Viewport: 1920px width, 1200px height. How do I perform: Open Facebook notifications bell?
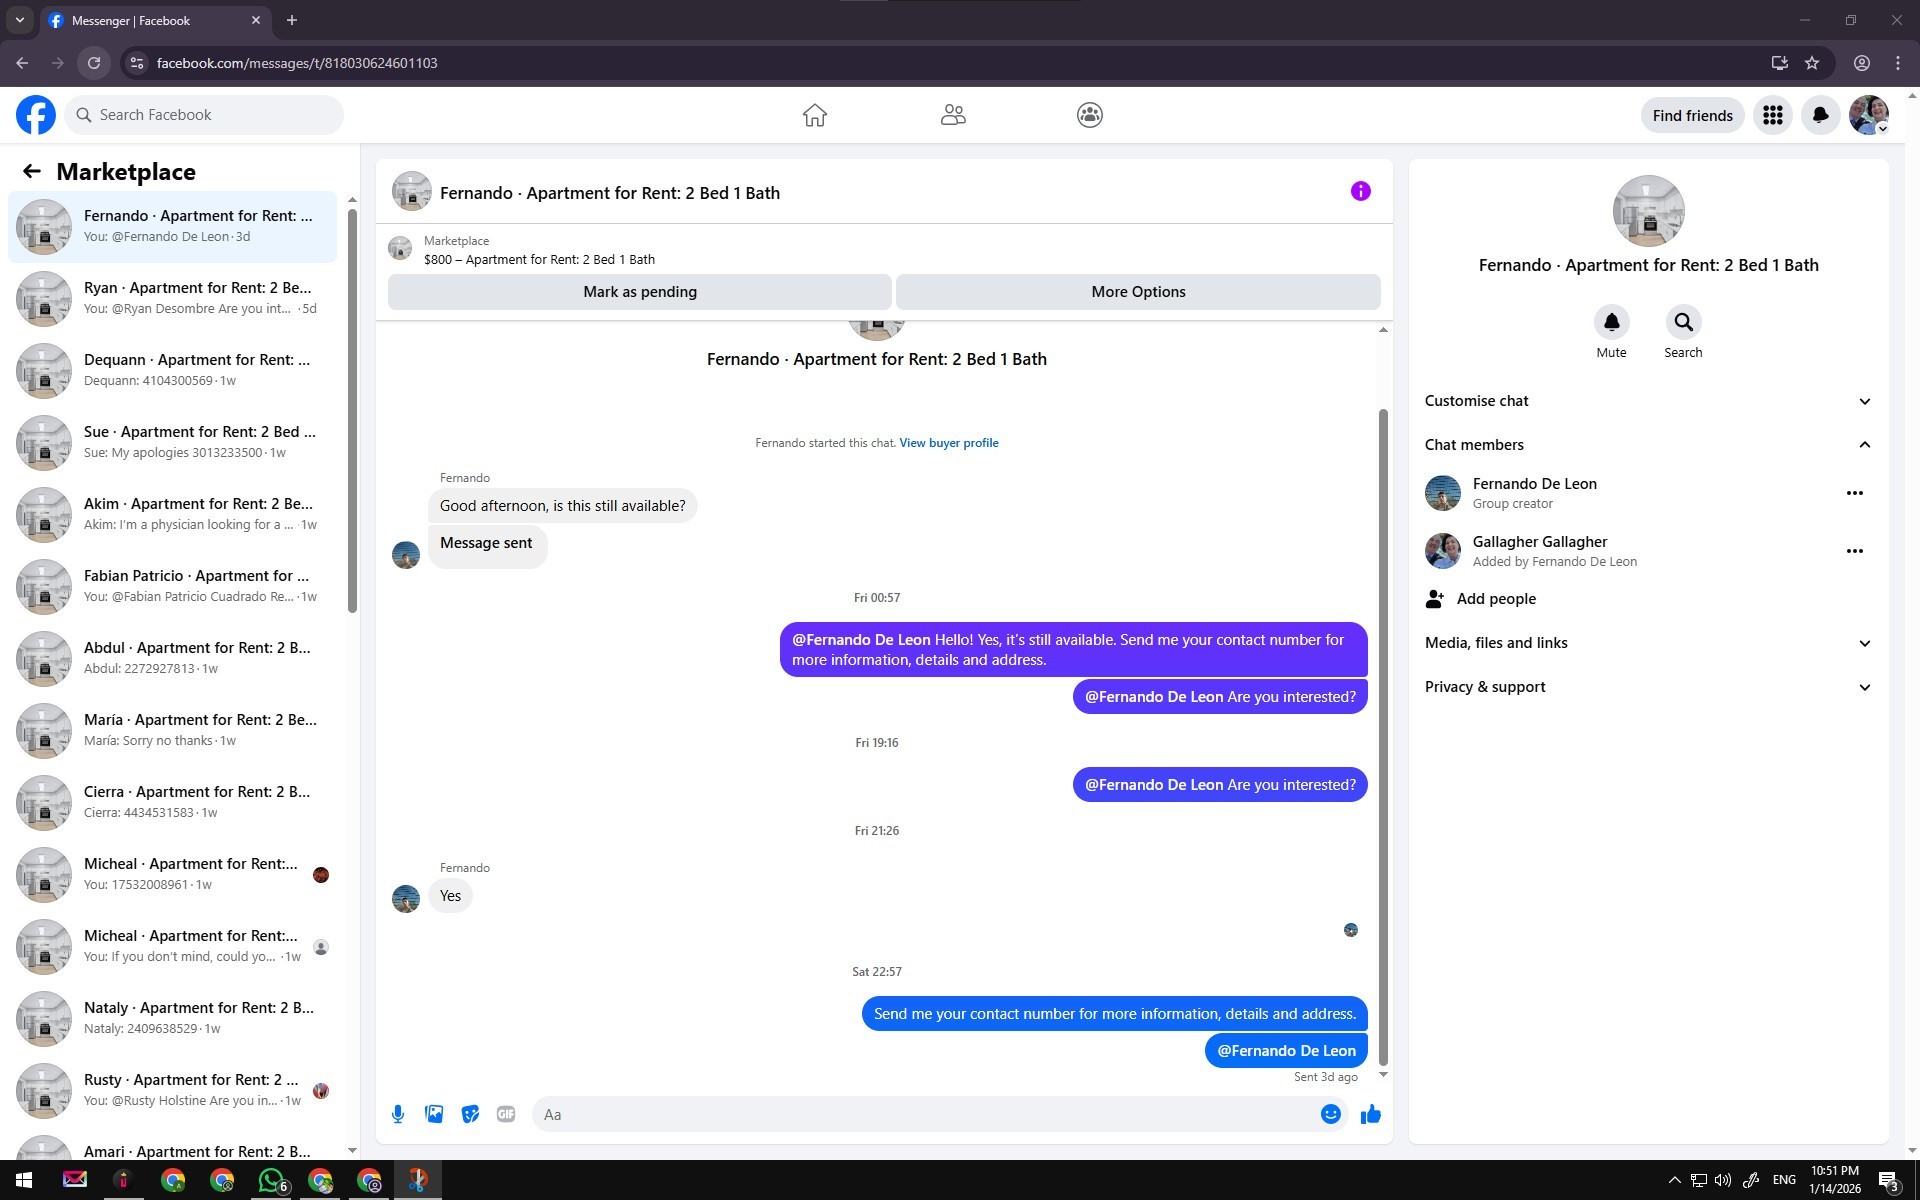[1820, 115]
